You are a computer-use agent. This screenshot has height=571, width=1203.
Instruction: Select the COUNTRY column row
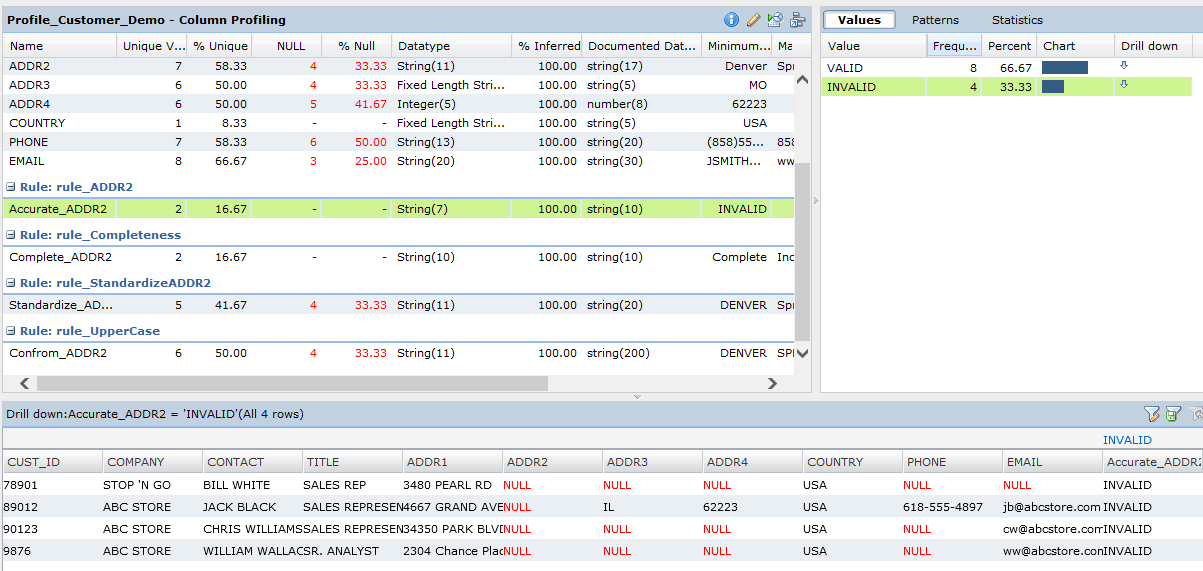[399, 123]
